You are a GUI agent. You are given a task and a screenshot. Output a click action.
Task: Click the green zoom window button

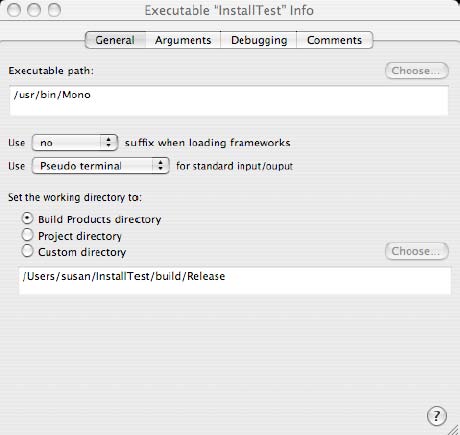click(54, 10)
